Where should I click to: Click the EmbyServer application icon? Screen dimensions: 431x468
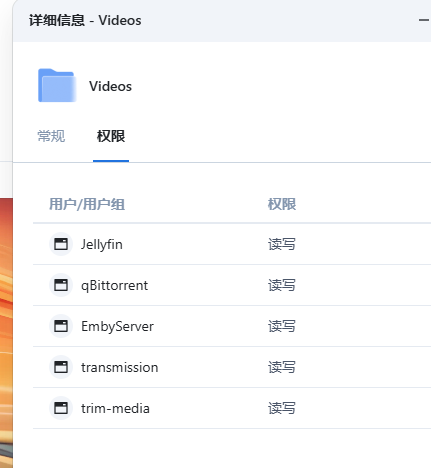point(61,326)
